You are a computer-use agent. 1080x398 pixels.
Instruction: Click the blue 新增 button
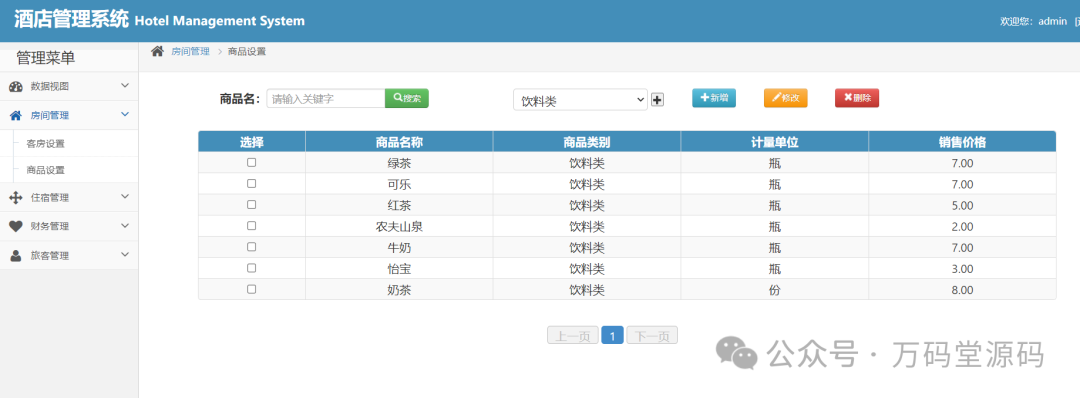pyautogui.click(x=714, y=98)
